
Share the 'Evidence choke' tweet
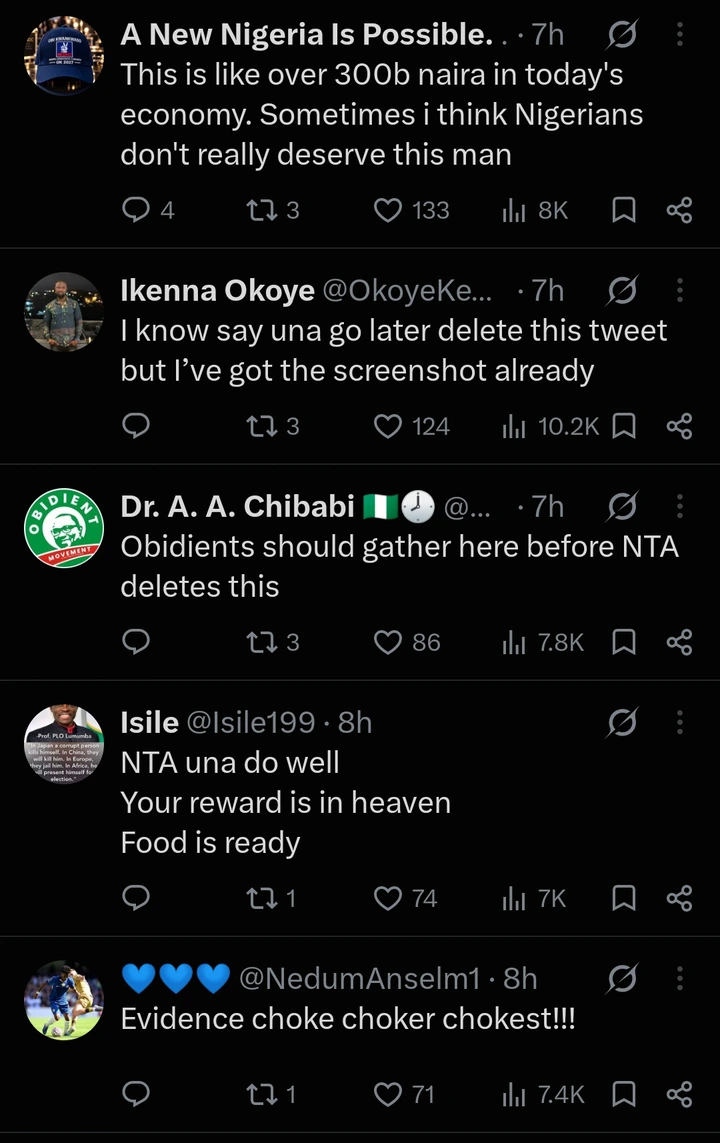[x=679, y=1094]
